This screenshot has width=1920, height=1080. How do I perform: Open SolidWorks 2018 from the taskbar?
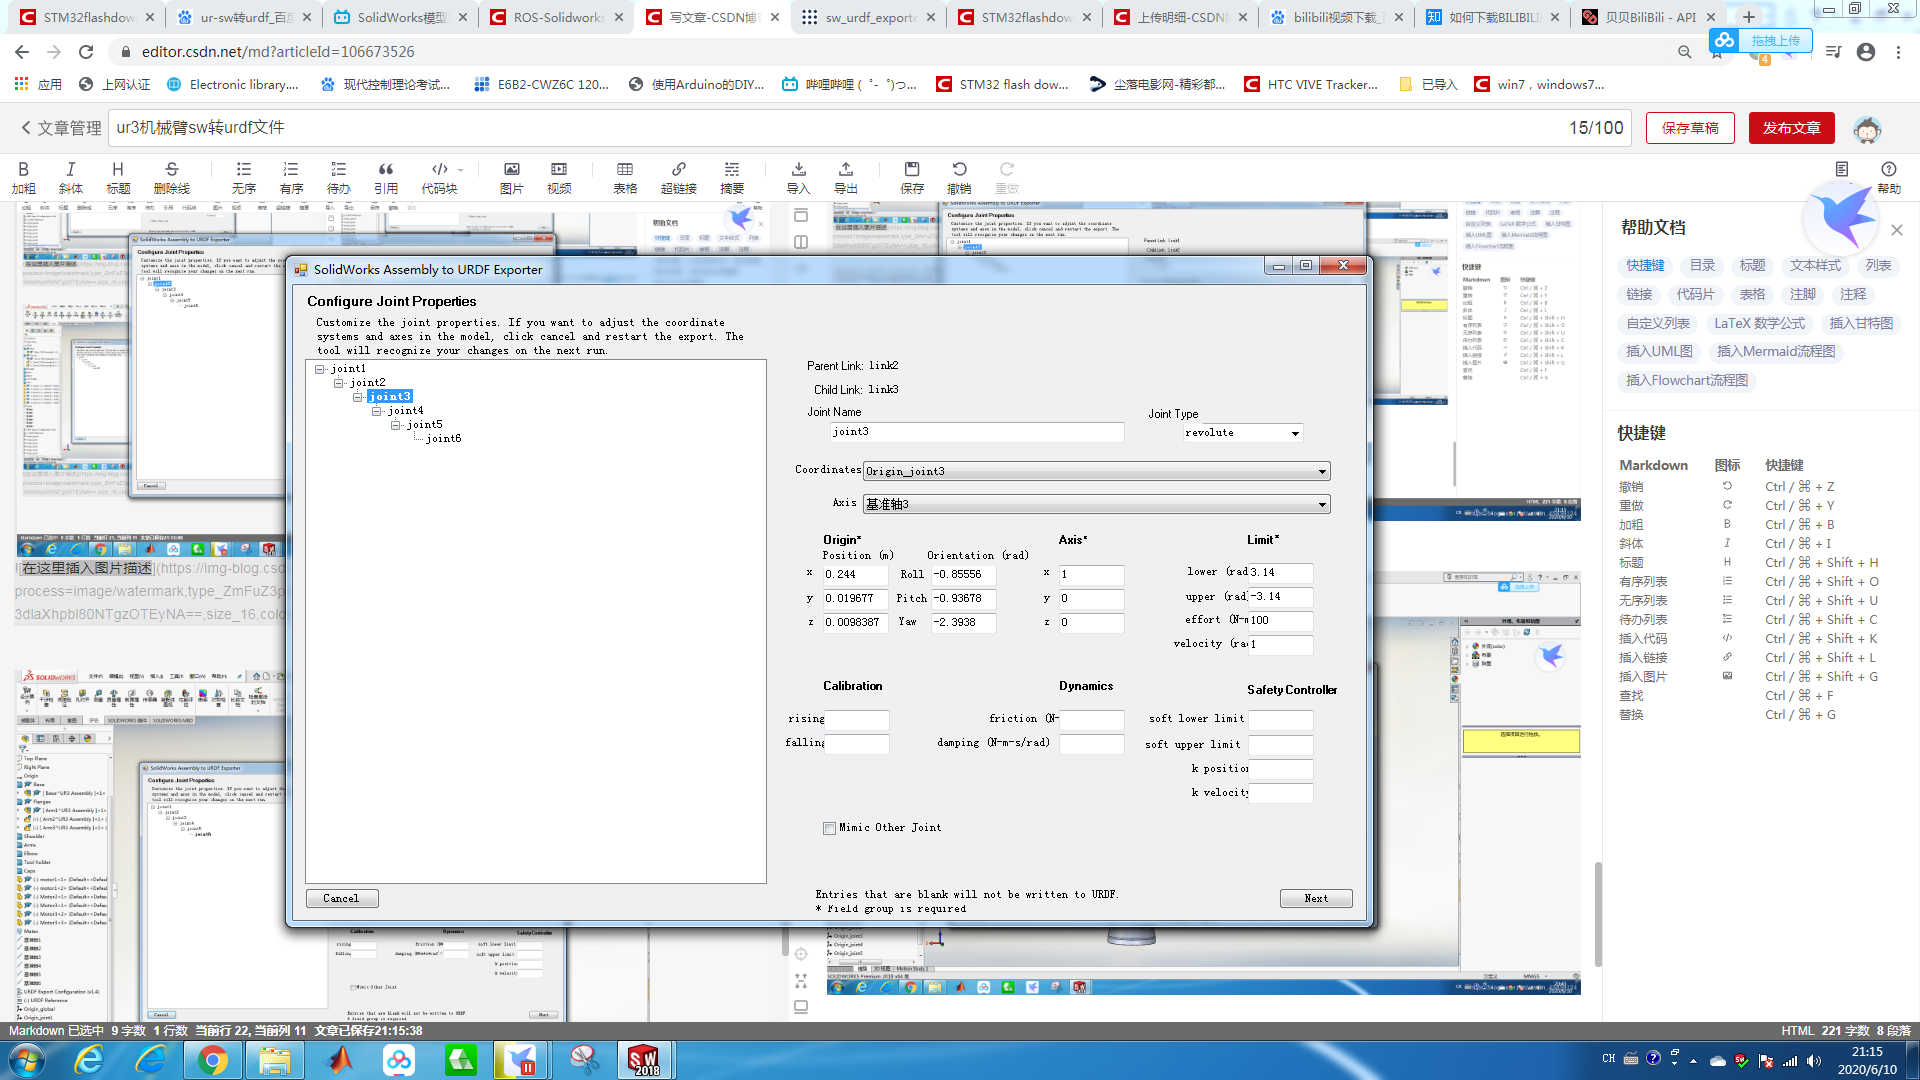[645, 1059]
